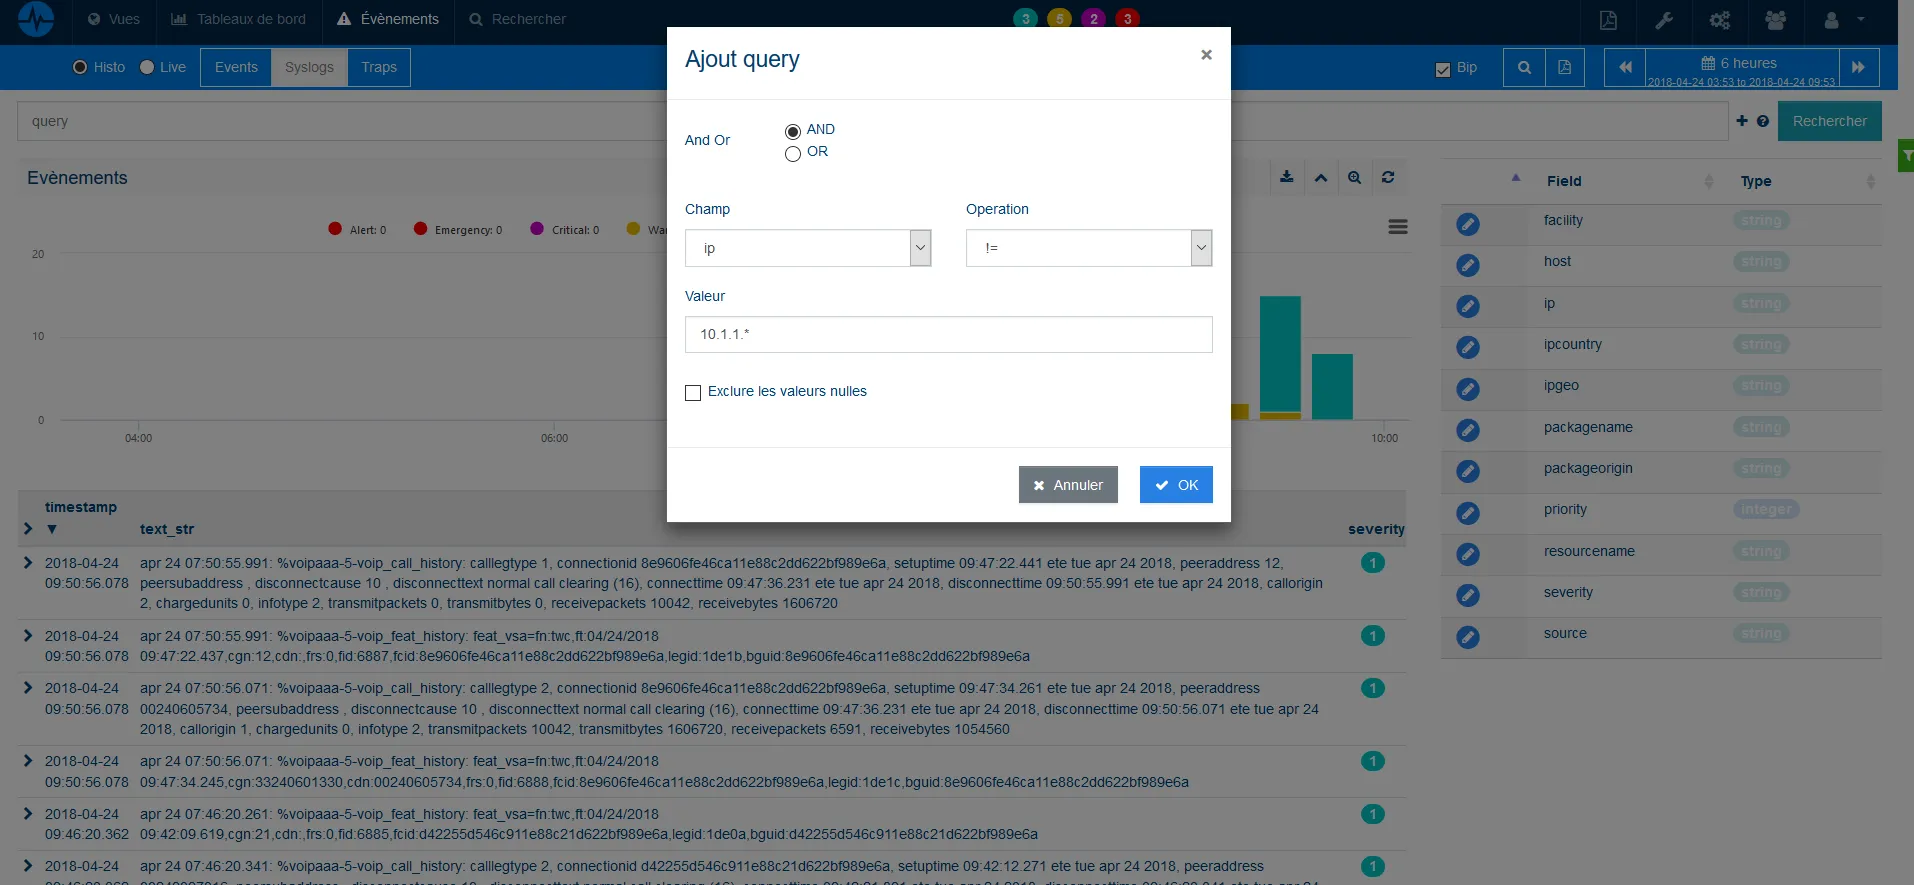Toggle the Bip checkbox
This screenshot has width=1914, height=885.
tap(1442, 69)
